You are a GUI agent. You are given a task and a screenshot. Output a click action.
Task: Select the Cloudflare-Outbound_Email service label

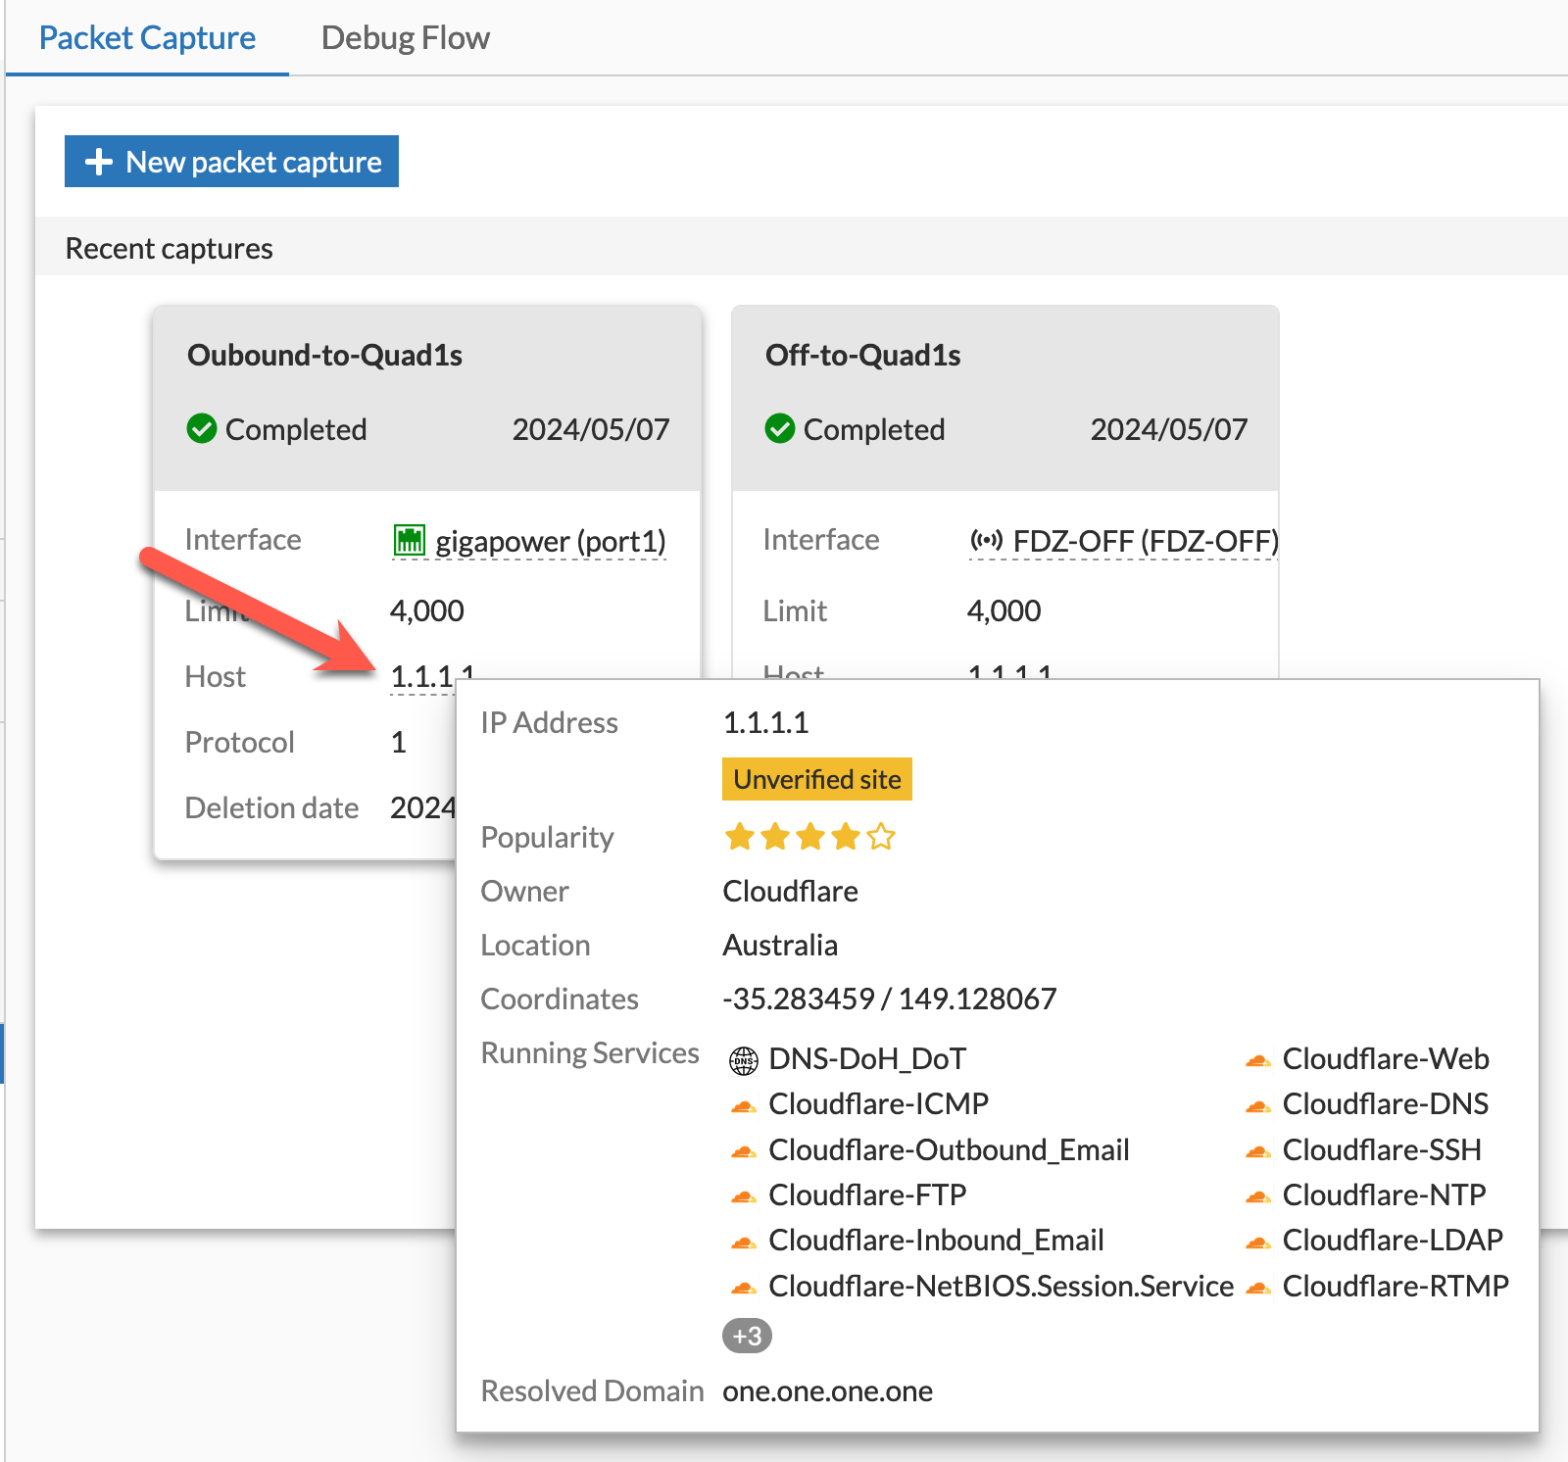pyautogui.click(x=949, y=1149)
